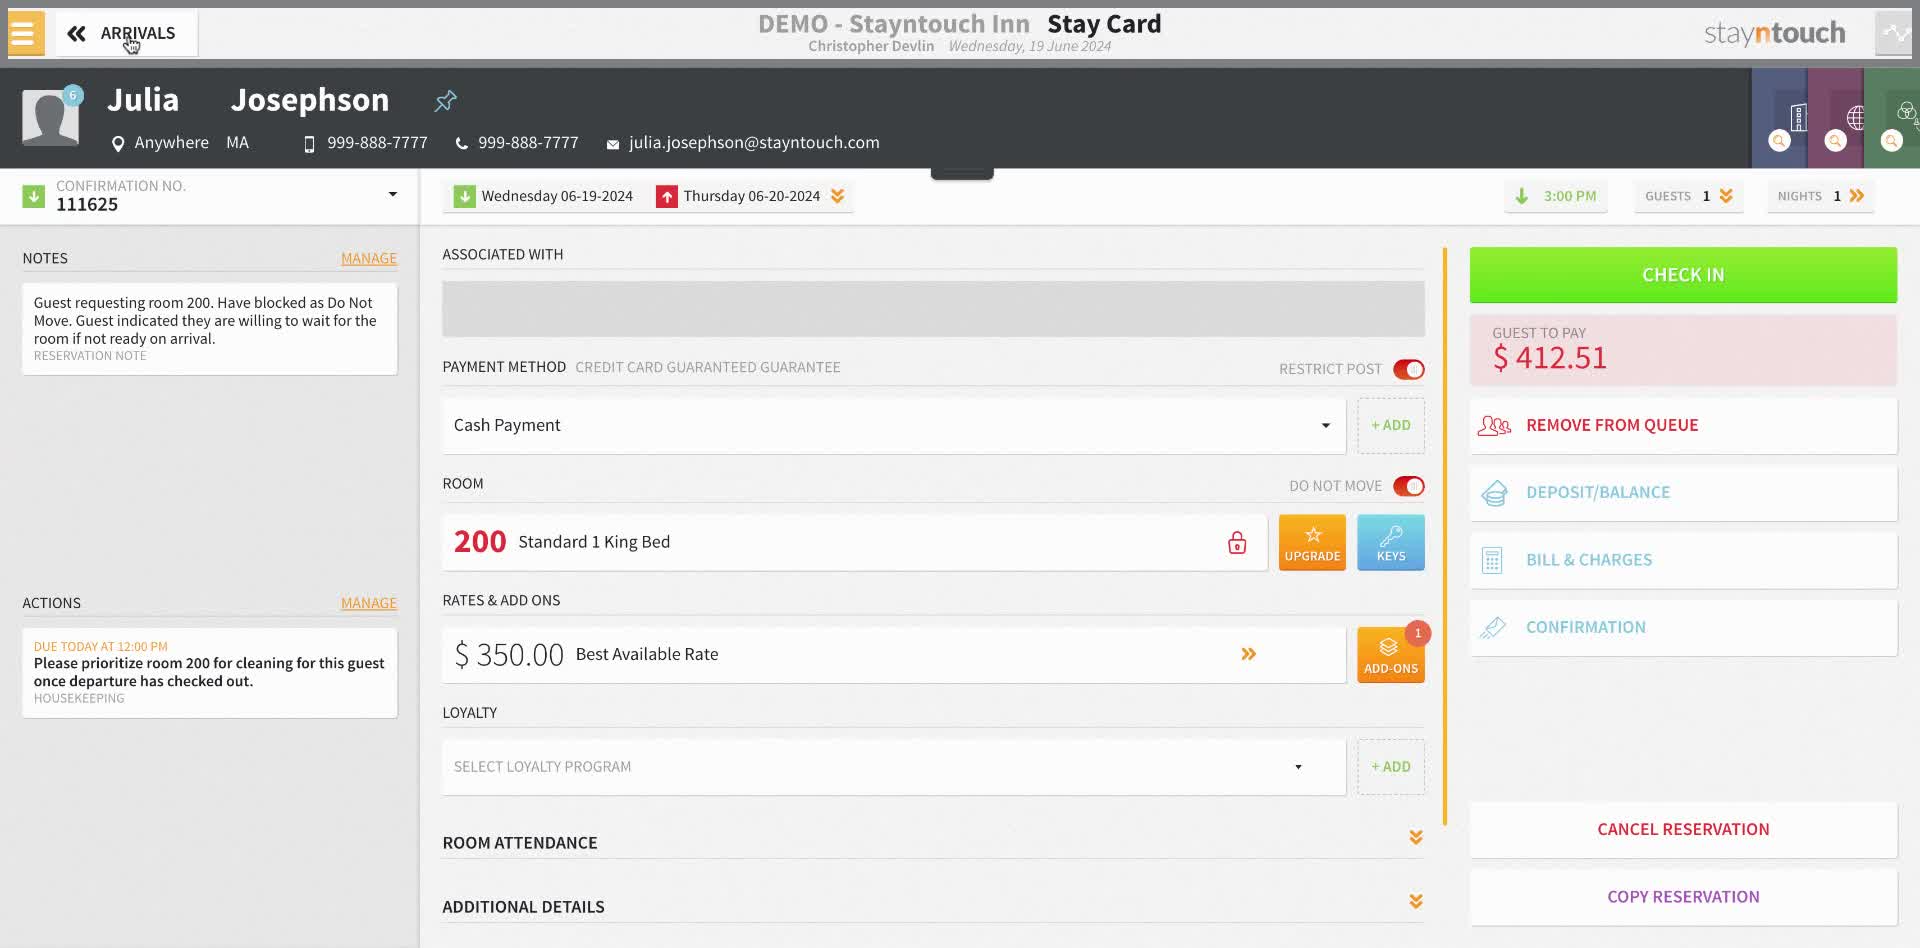Click the Remove From Queue people icon
This screenshot has height=948, width=1920.
(1494, 426)
